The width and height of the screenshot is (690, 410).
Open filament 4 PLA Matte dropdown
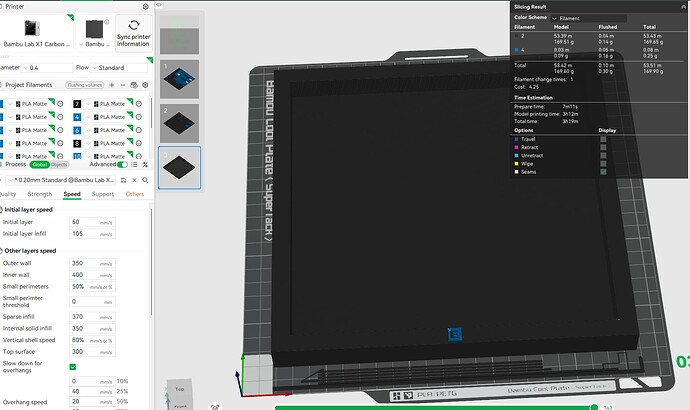108,117
